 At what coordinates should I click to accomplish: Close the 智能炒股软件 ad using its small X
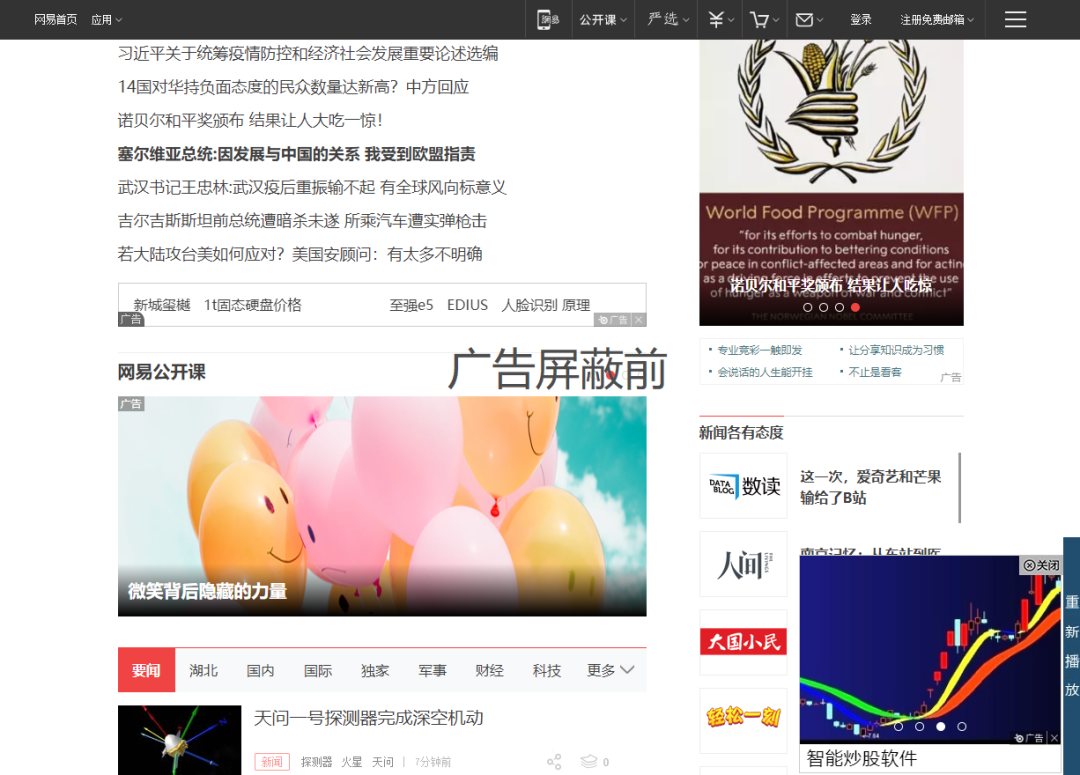[1054, 738]
